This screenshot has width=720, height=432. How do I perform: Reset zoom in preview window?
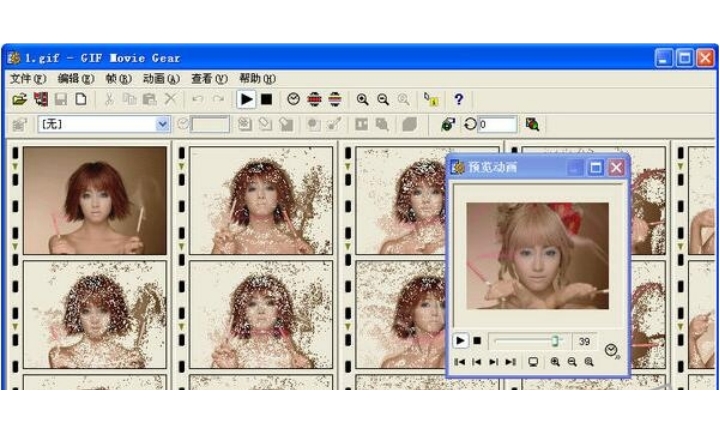pos(589,362)
